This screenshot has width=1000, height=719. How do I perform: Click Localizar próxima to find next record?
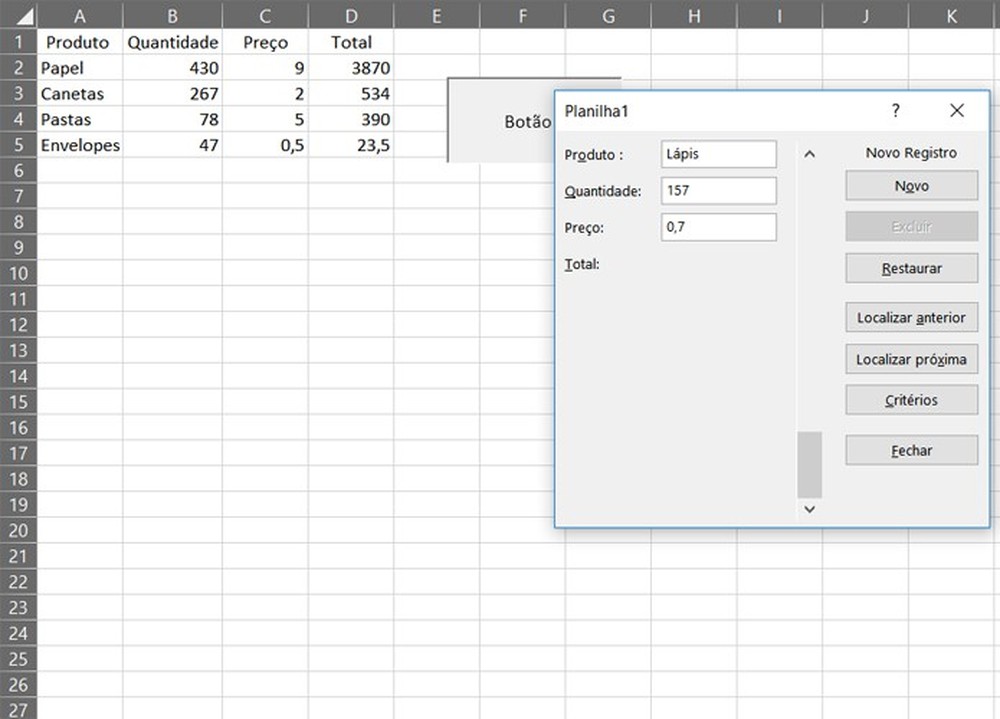(911, 358)
